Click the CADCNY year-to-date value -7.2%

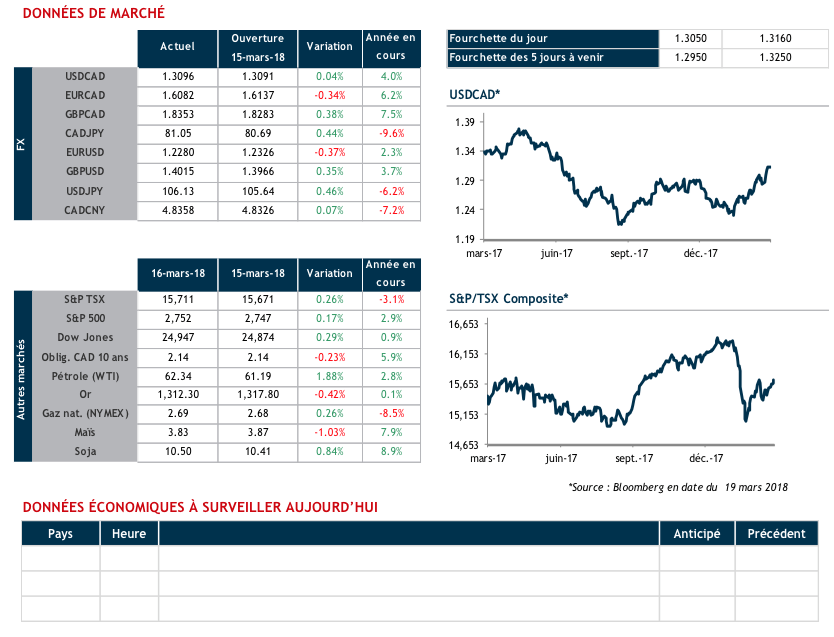[391, 210]
